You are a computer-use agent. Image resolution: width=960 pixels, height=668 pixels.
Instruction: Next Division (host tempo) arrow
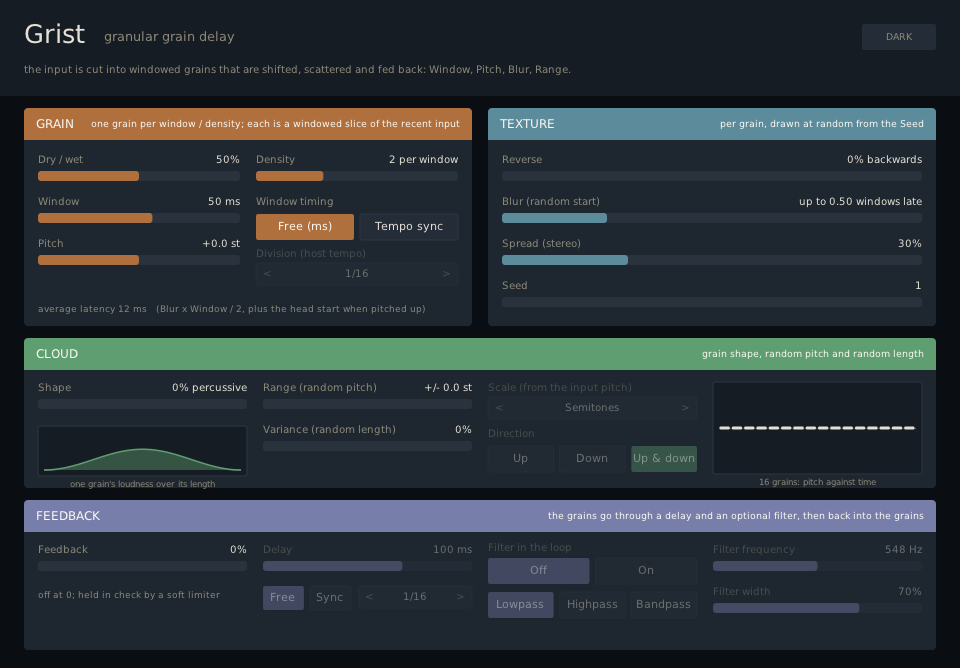click(x=446, y=274)
